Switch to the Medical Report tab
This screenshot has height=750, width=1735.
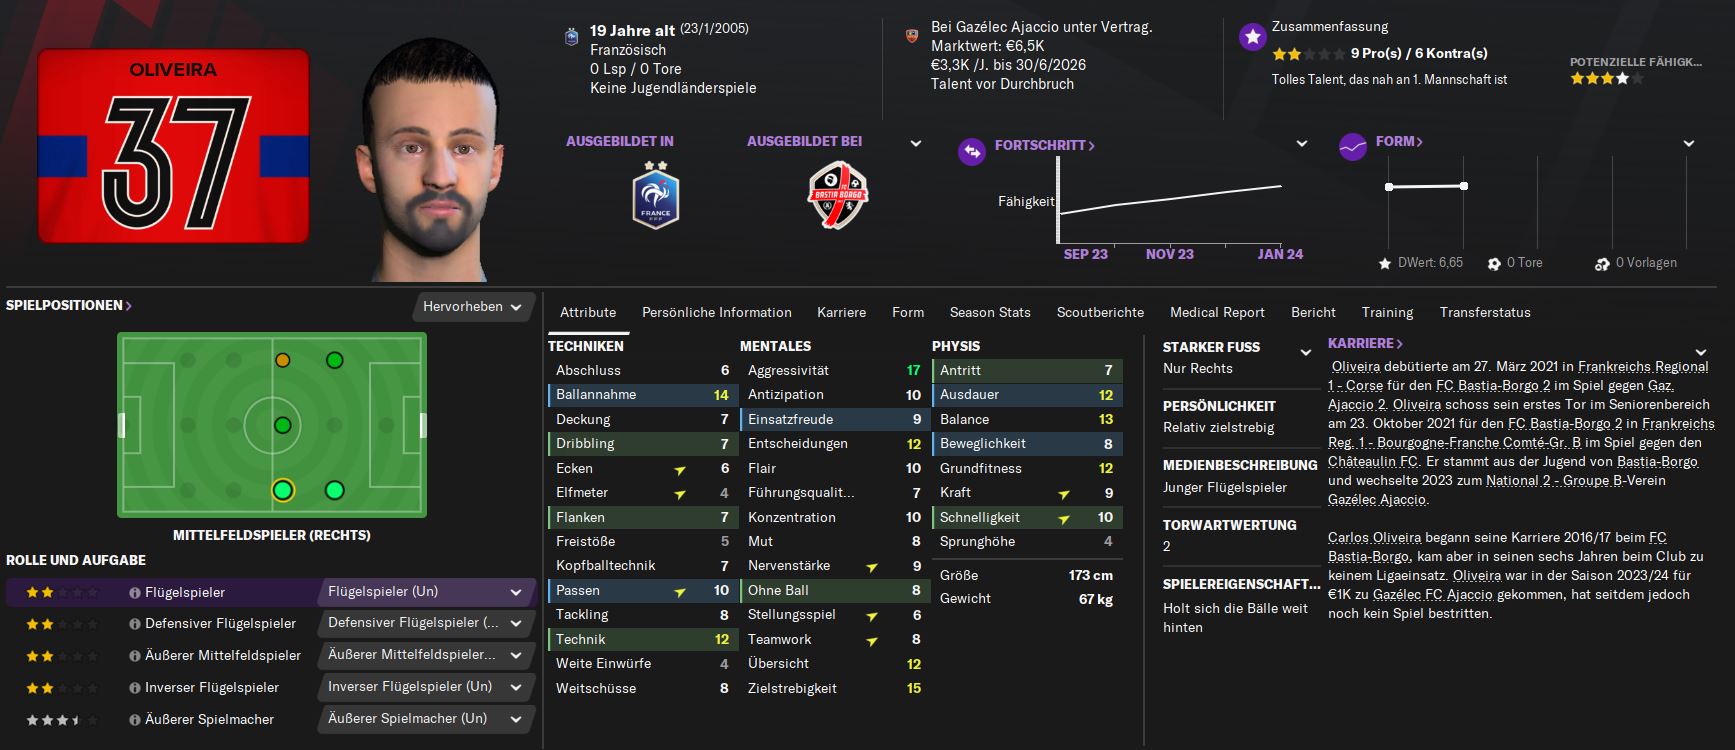(x=1217, y=312)
